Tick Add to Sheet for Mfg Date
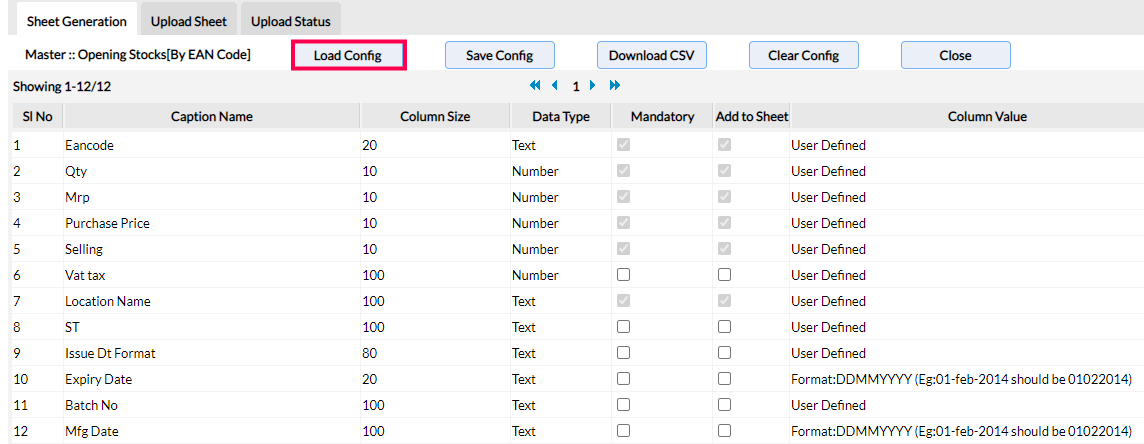 pos(724,431)
